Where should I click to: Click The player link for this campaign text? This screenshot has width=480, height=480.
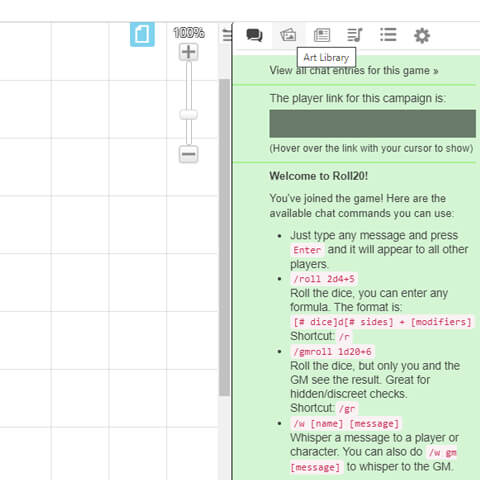tap(358, 98)
